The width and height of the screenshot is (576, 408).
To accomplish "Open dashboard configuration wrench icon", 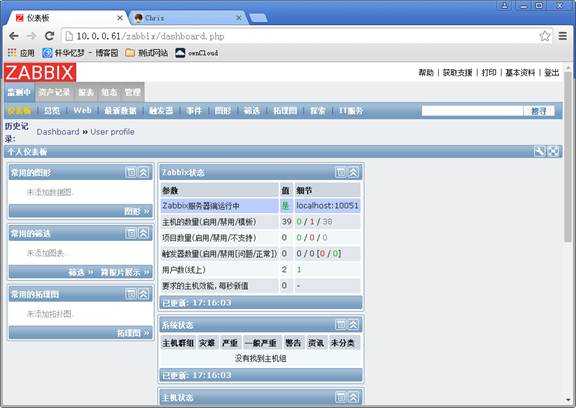I will (x=539, y=151).
